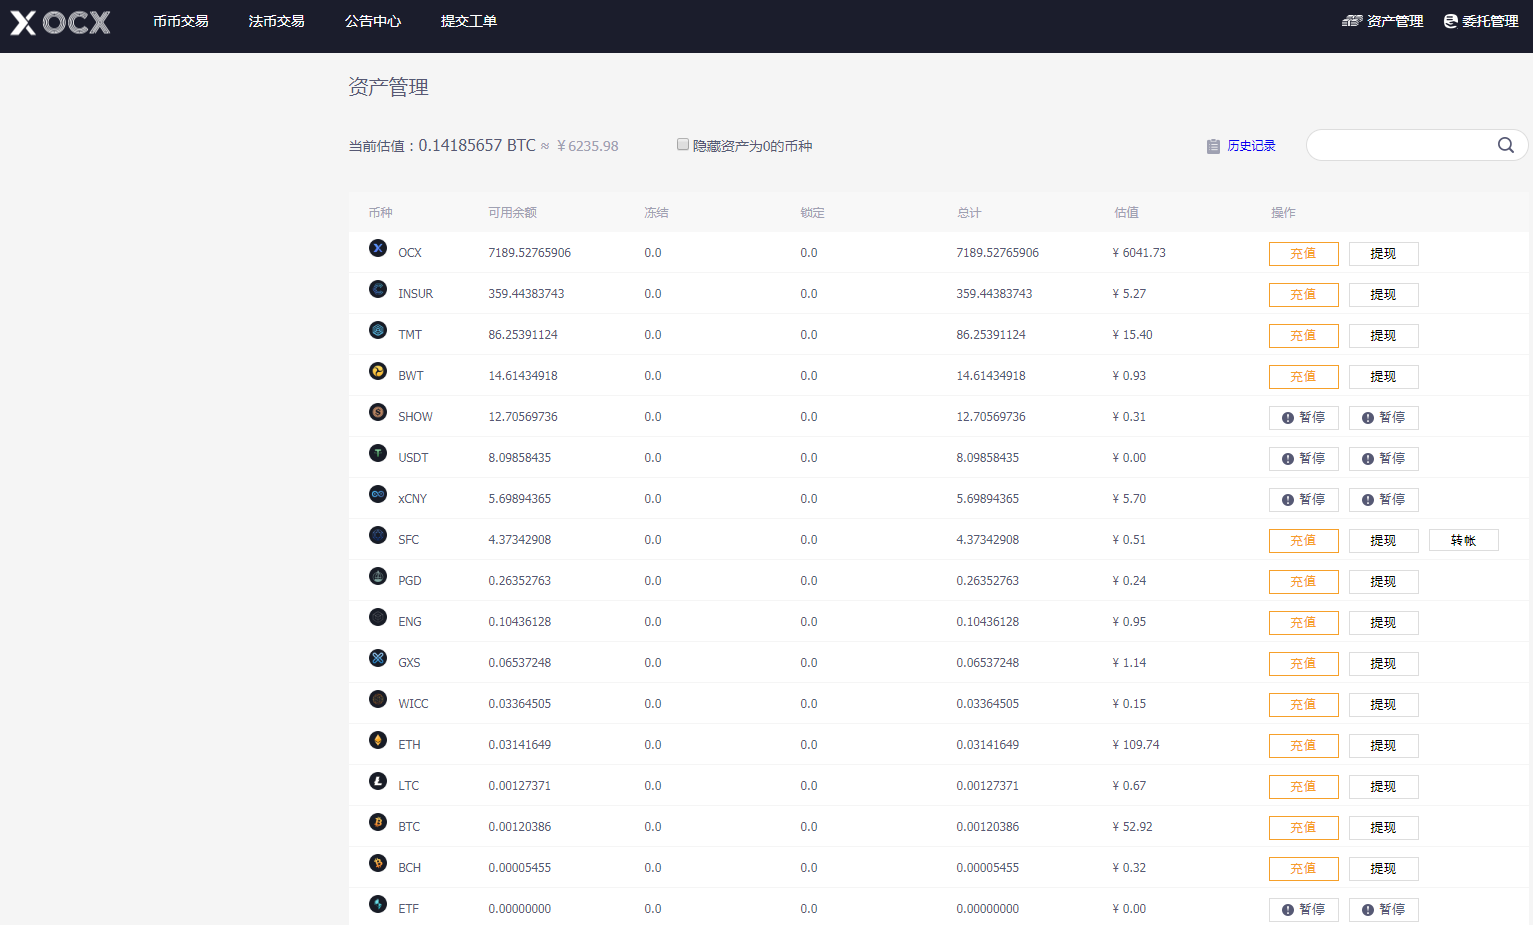This screenshot has width=1533, height=925.
Task: Click 提现 for ENG
Action: coord(1384,623)
